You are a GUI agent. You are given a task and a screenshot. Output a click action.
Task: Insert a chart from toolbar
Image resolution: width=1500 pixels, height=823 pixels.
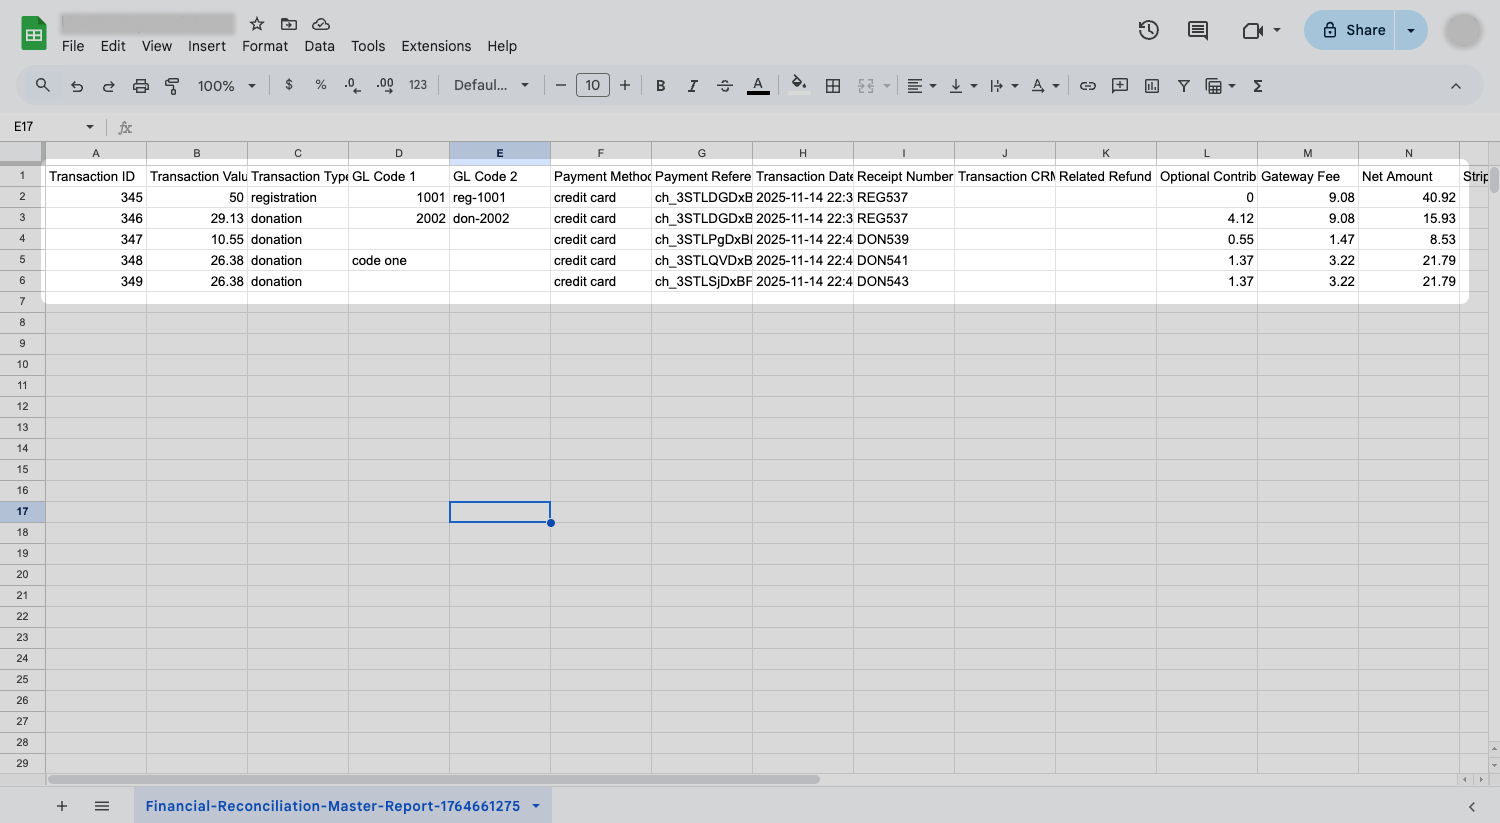coord(1152,86)
